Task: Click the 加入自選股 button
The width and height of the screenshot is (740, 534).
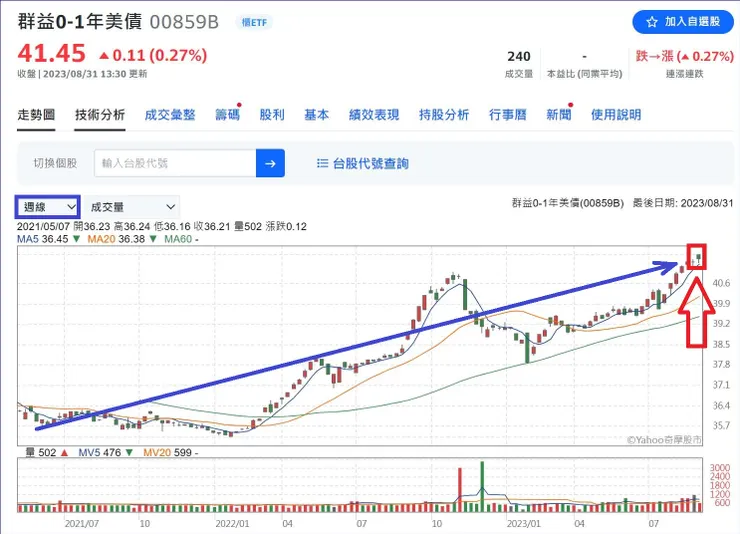Action: (683, 22)
